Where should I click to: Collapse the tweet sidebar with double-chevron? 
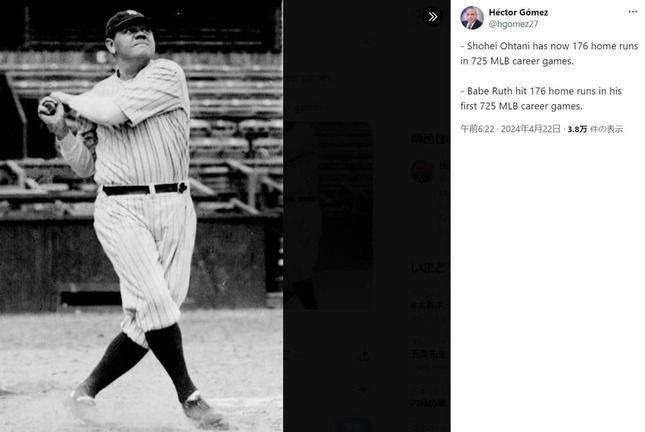433,17
